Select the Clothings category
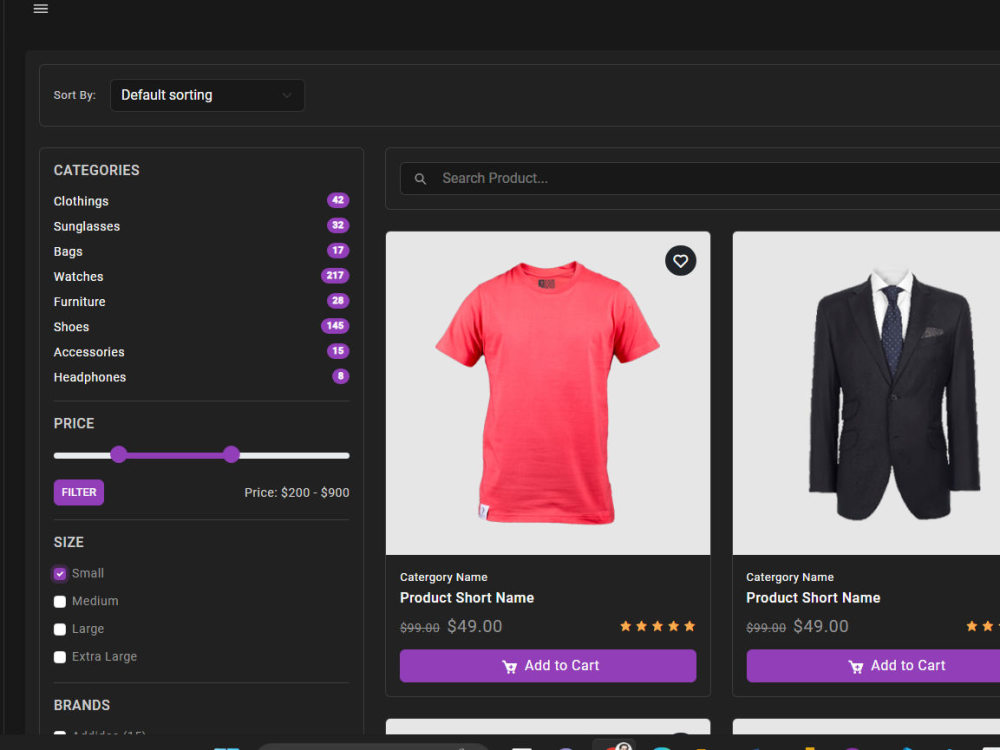 point(81,201)
